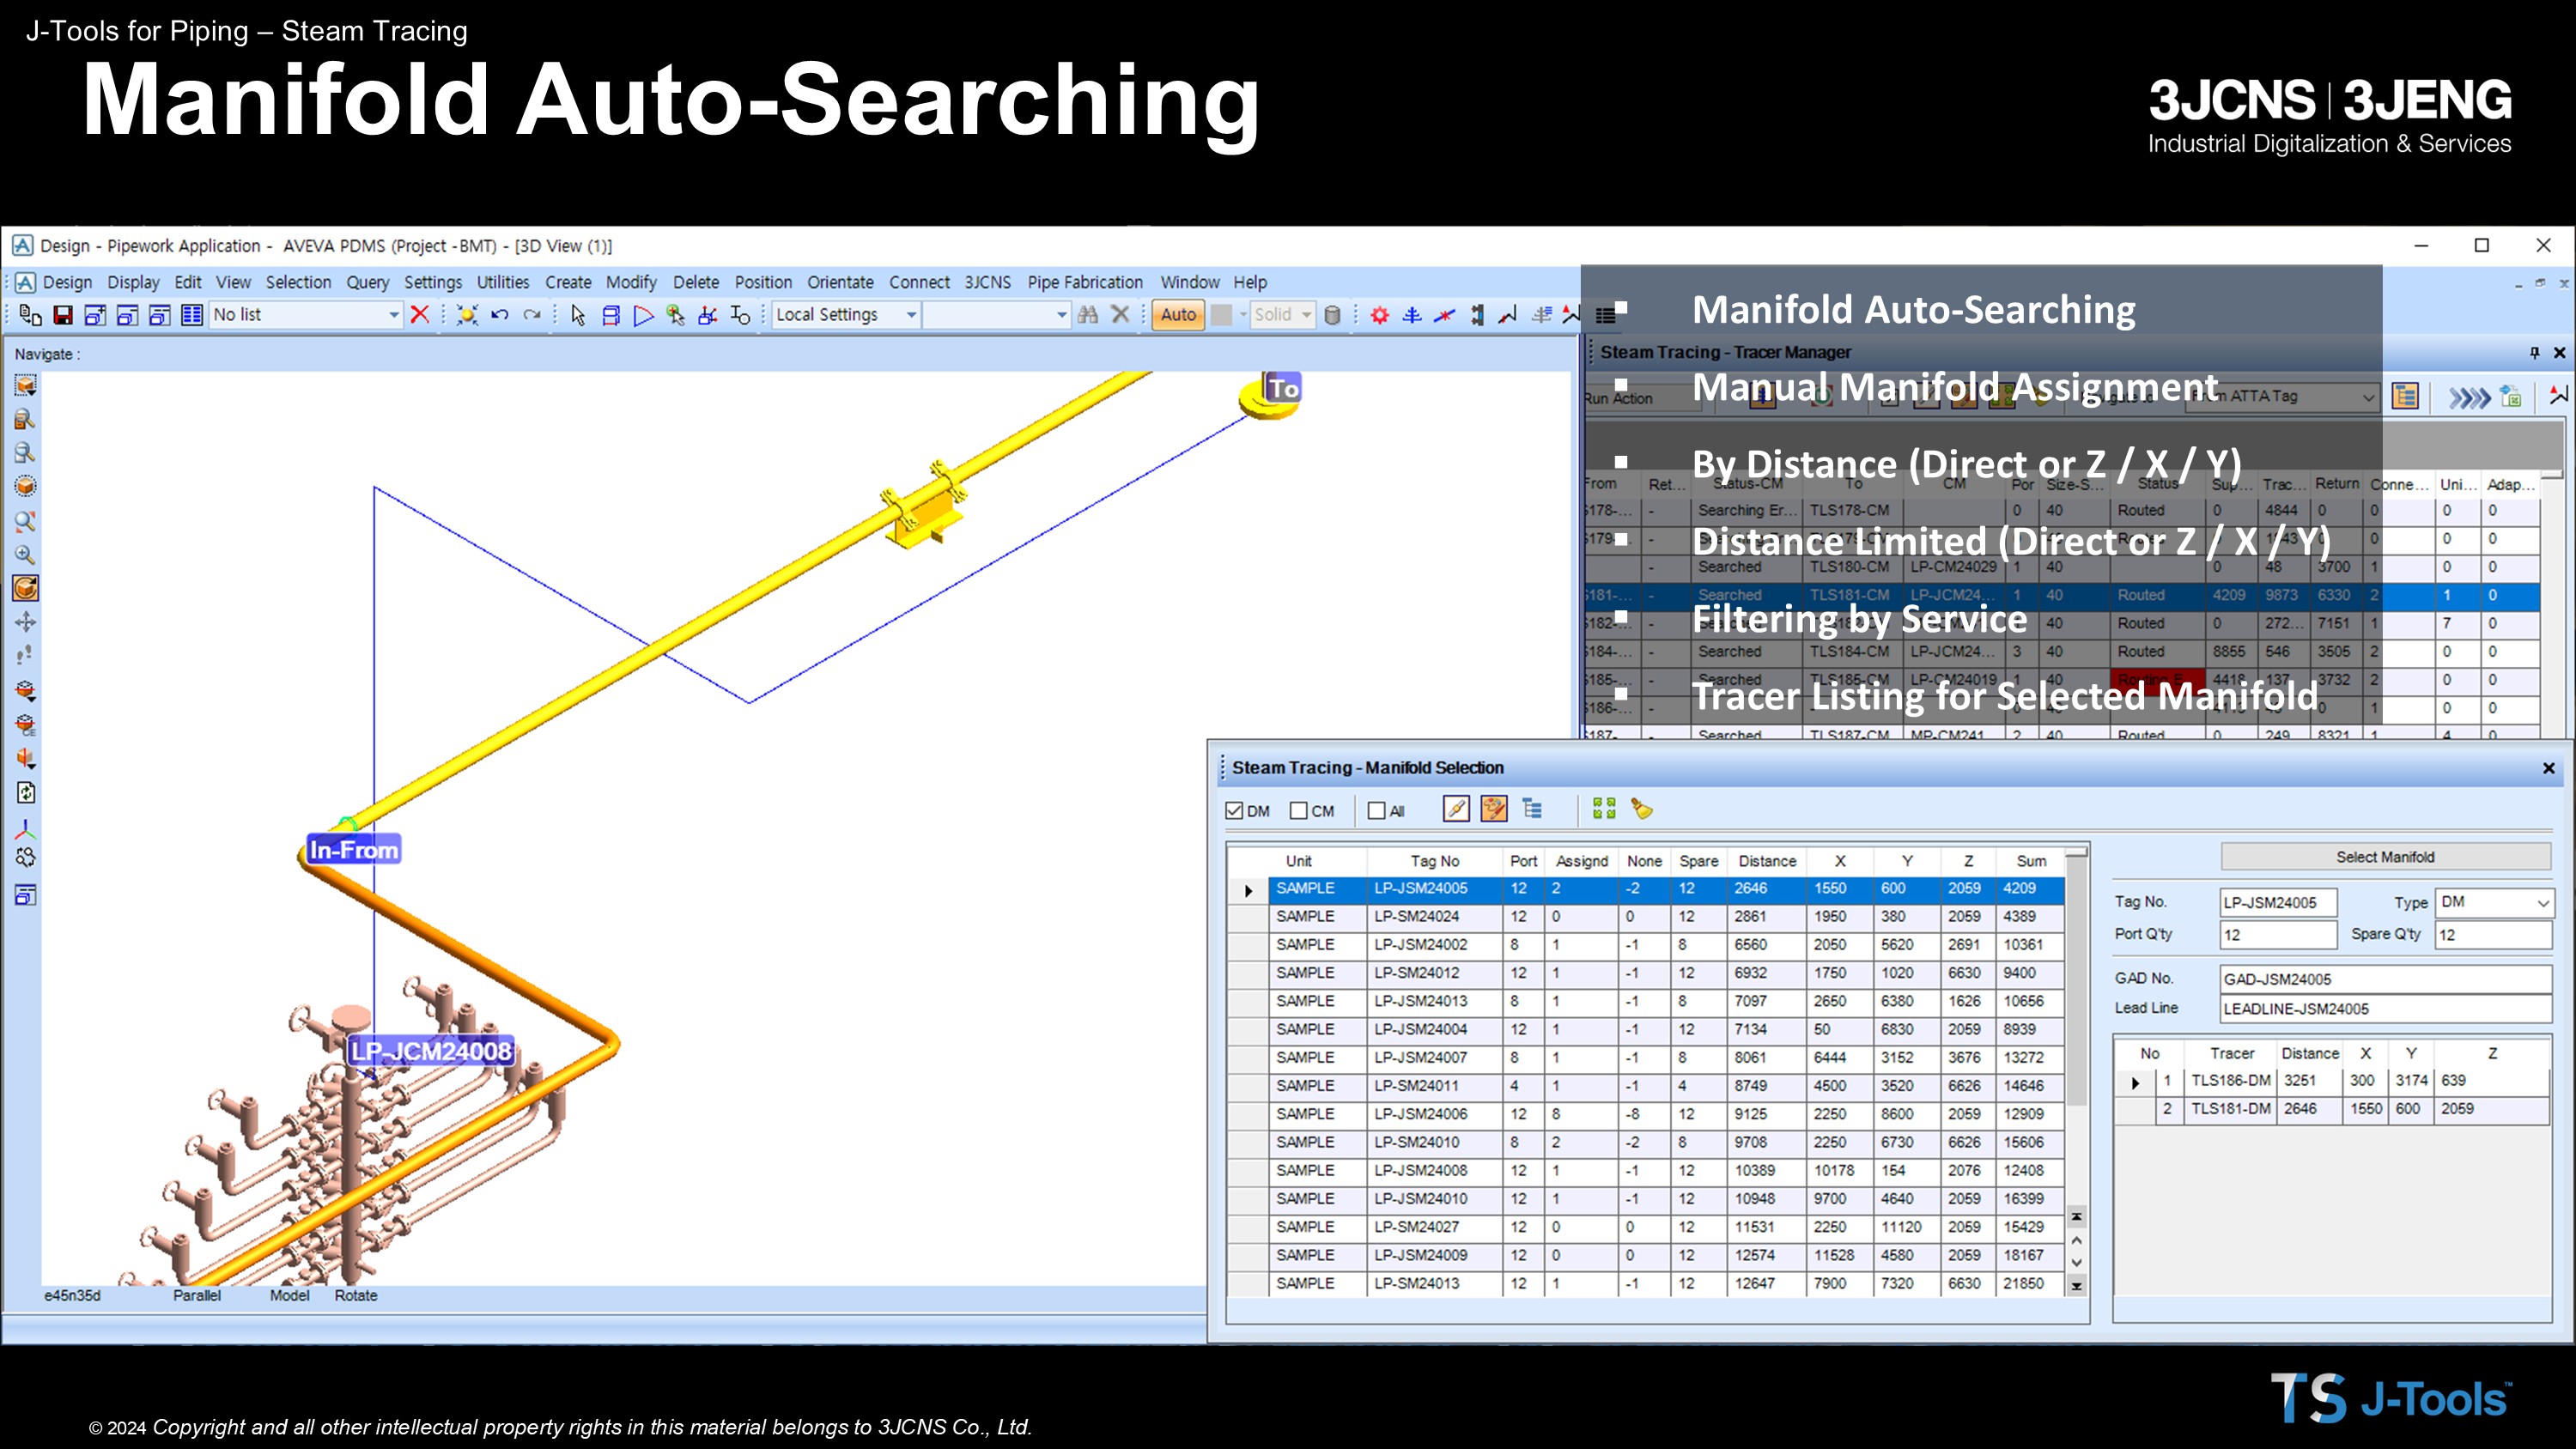Open the 3JCNS menu
This screenshot has height=1449, width=2576.
coord(987,282)
